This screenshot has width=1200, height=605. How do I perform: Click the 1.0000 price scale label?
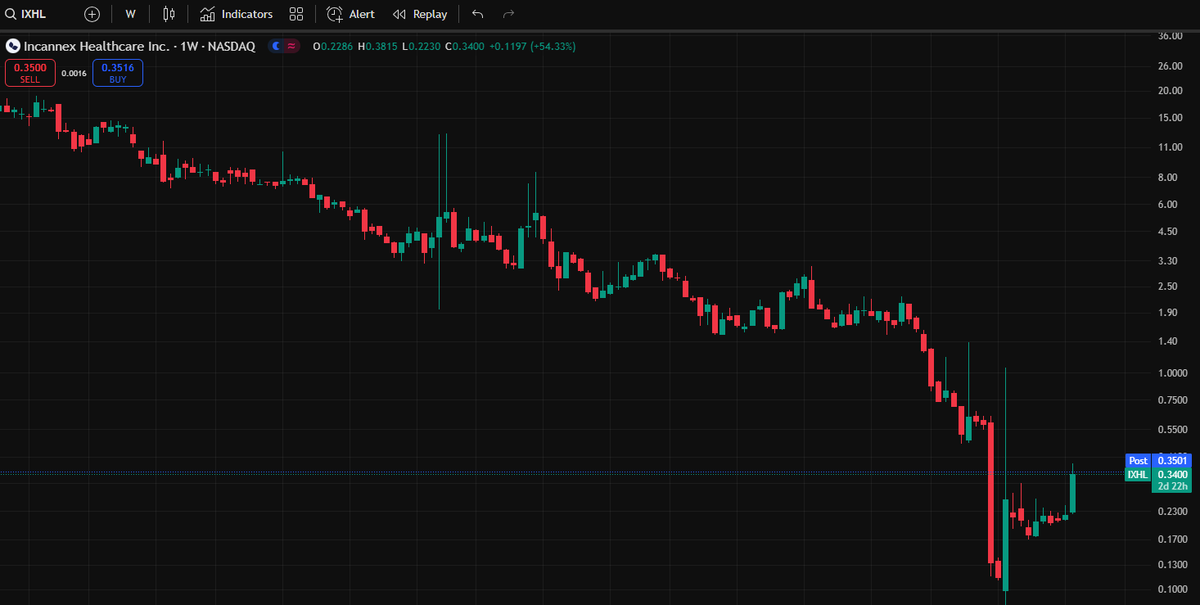[x=1173, y=373]
